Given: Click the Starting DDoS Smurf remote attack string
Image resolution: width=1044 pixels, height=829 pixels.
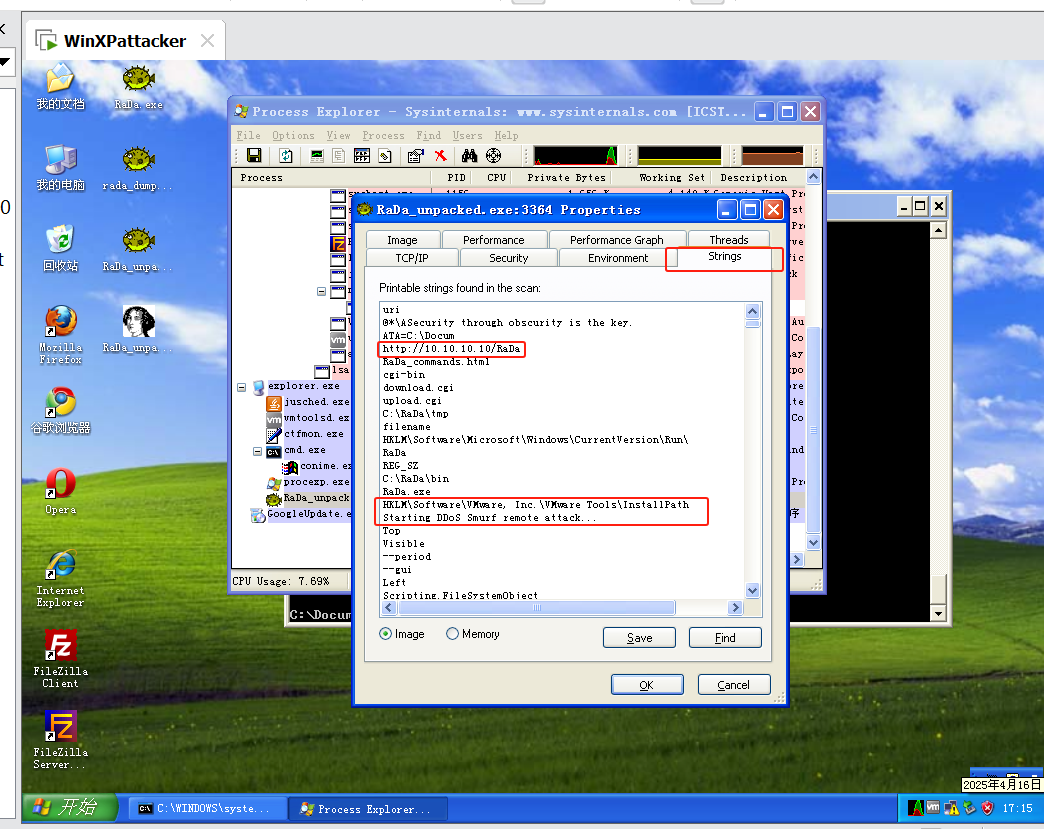Looking at the screenshot, I should click(x=489, y=518).
